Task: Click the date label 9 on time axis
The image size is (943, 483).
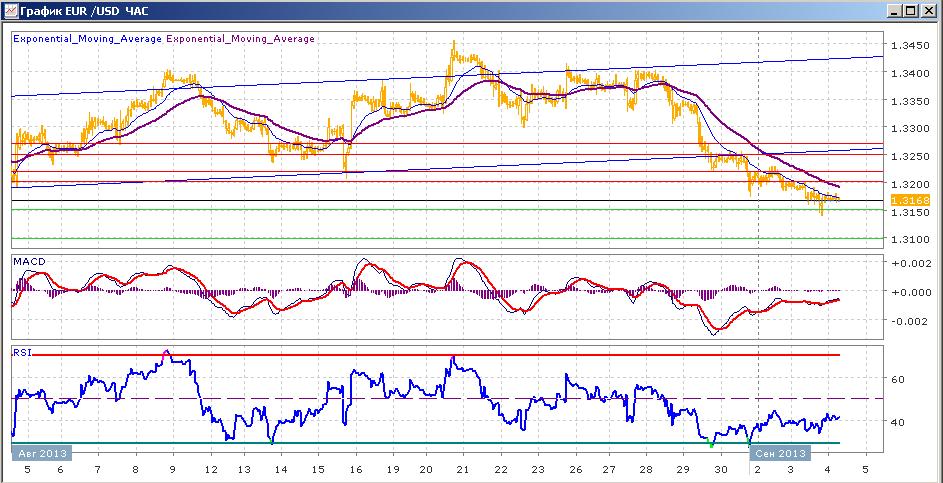Action: tap(173, 469)
